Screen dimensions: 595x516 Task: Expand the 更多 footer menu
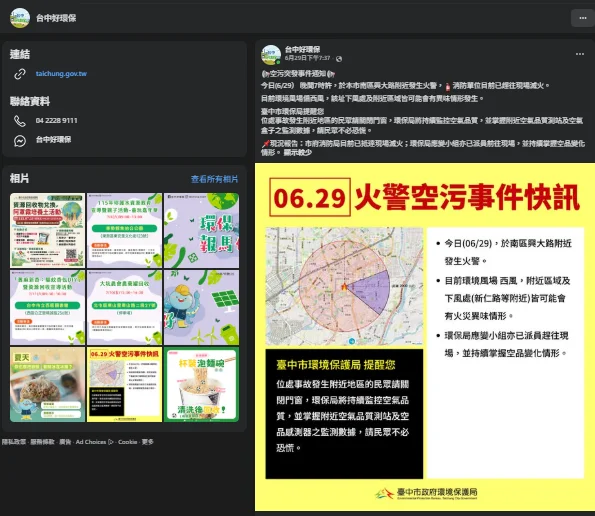point(148,442)
